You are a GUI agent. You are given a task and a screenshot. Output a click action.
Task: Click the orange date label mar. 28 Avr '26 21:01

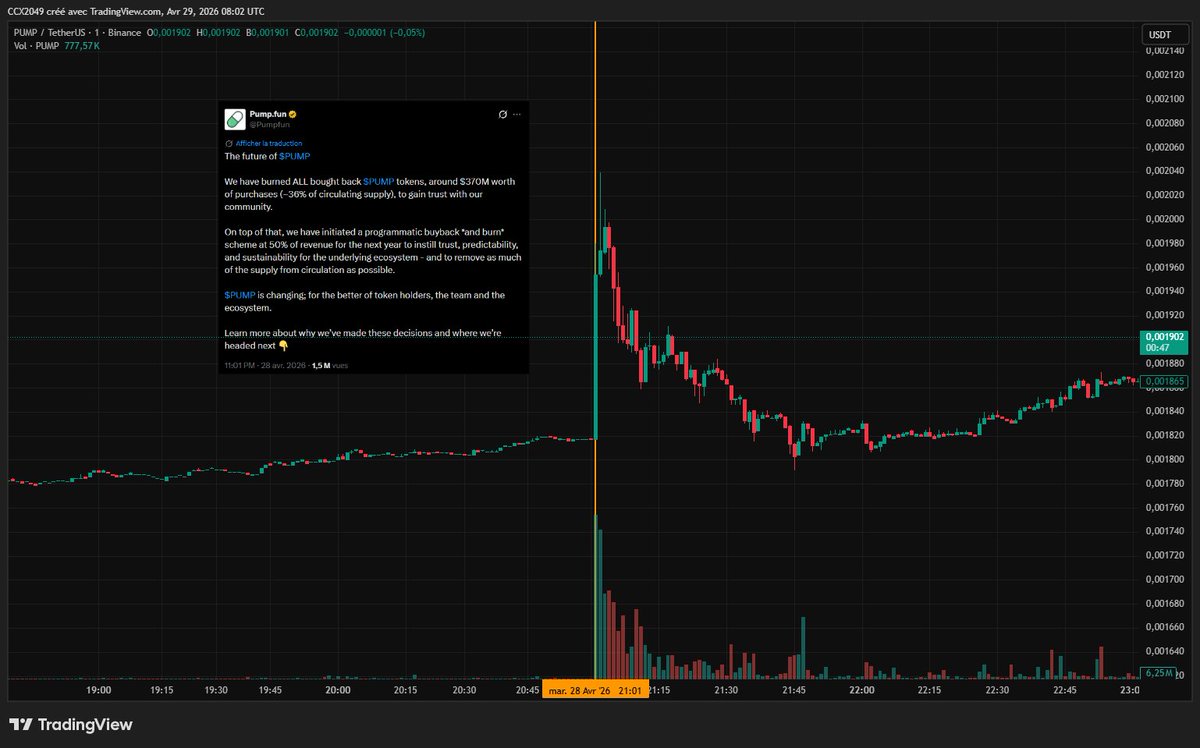tap(595, 690)
